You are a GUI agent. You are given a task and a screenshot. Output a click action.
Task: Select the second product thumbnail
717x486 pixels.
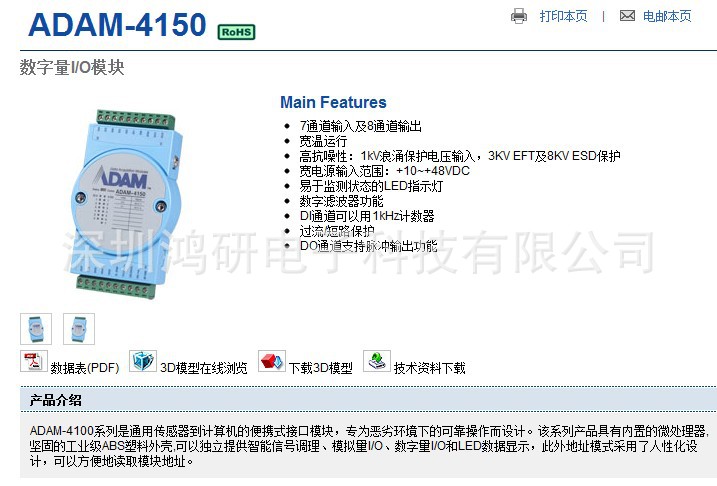click(x=79, y=329)
